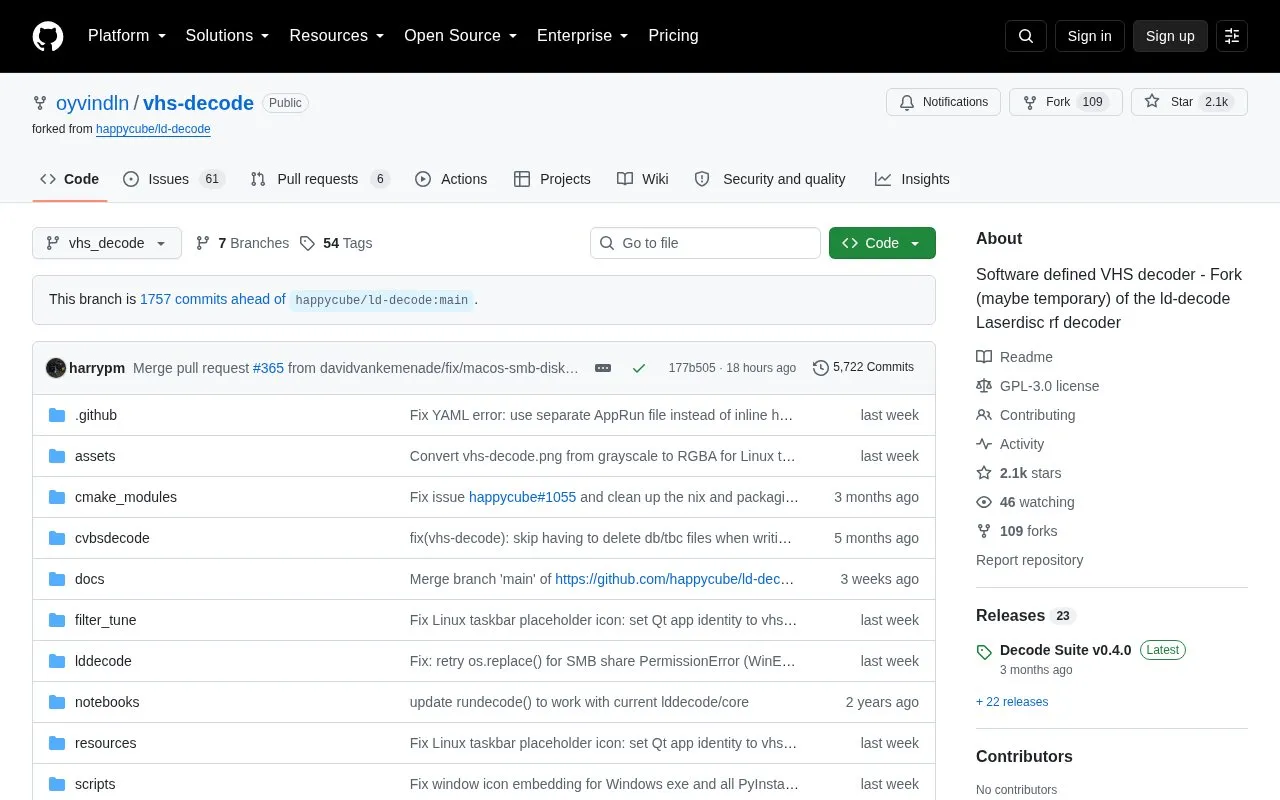Click the eye icon beside watching
The image size is (1280, 800).
pos(984,502)
